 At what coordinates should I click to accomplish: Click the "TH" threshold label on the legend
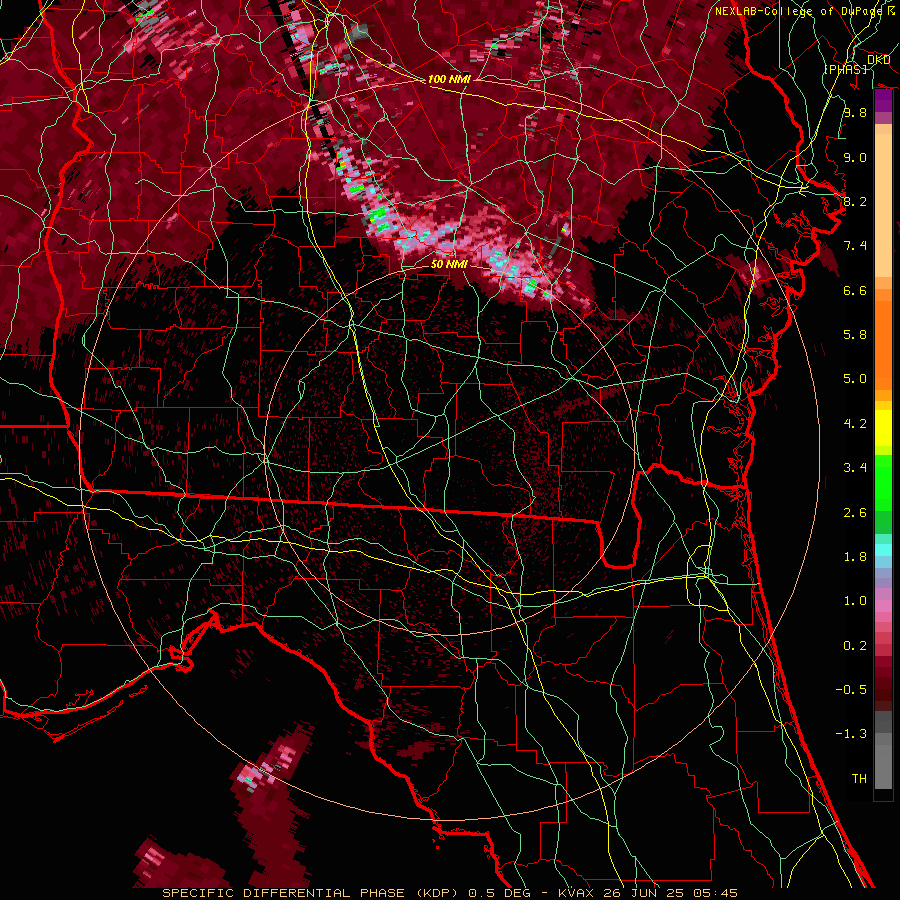tap(859, 779)
